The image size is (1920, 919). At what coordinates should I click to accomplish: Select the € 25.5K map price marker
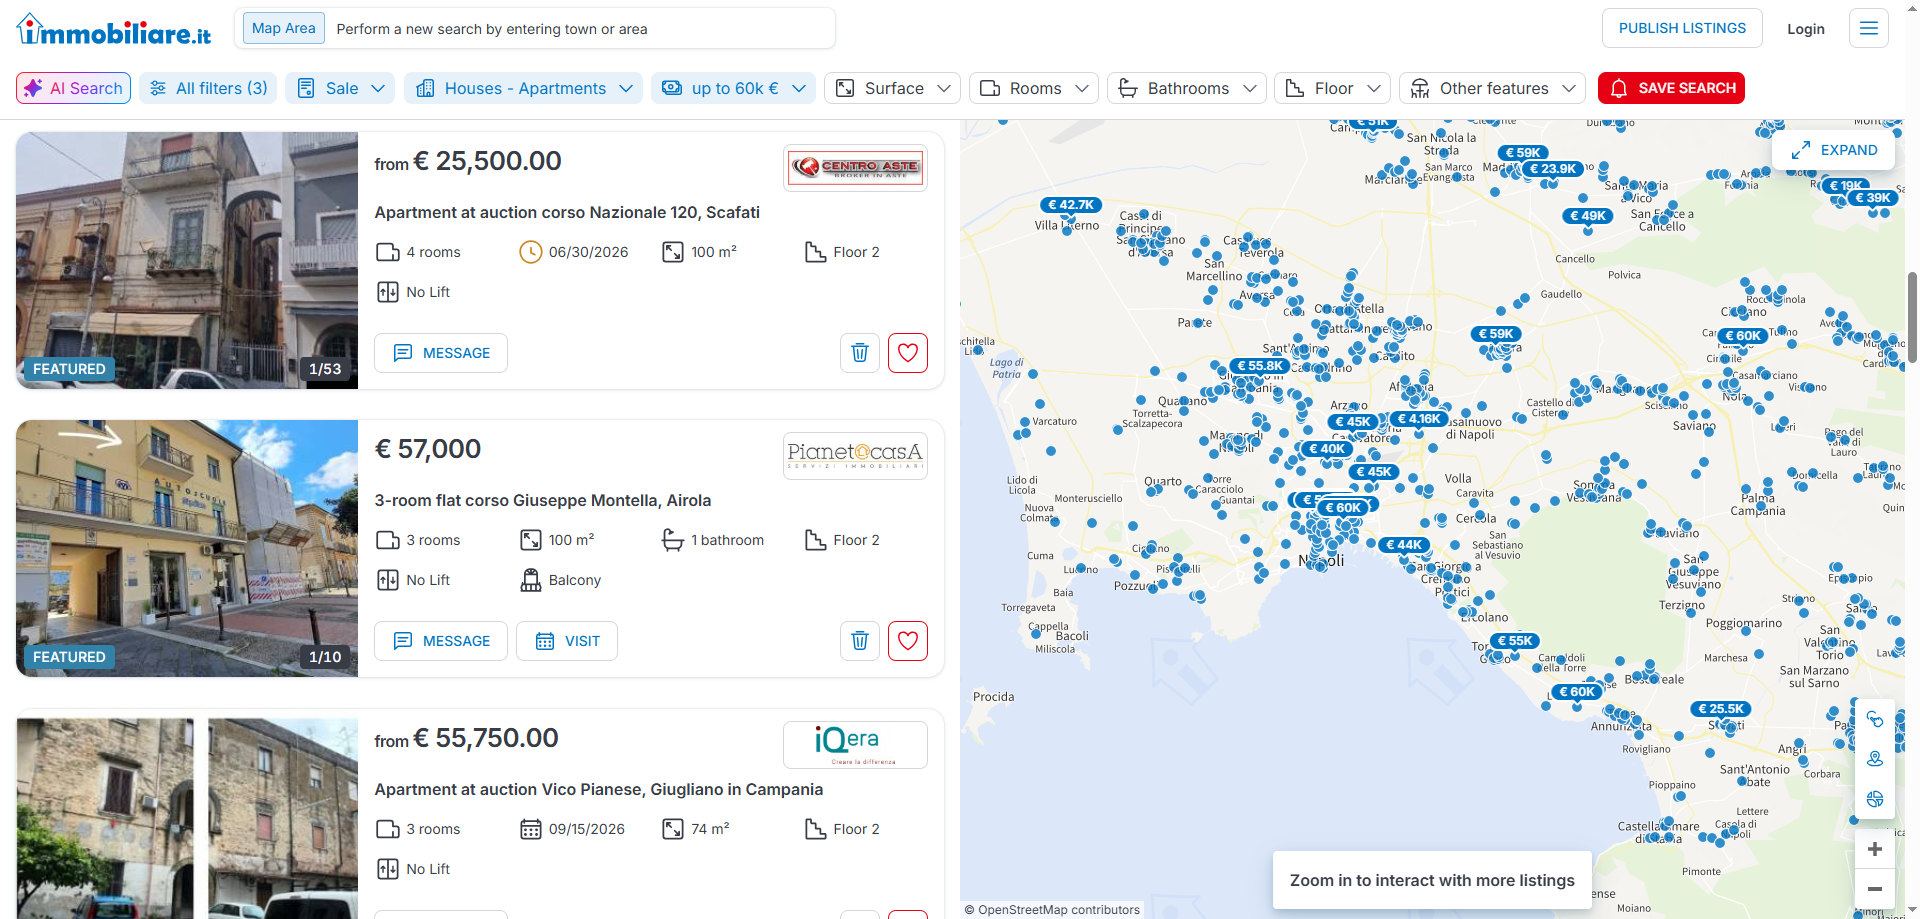tap(1720, 709)
